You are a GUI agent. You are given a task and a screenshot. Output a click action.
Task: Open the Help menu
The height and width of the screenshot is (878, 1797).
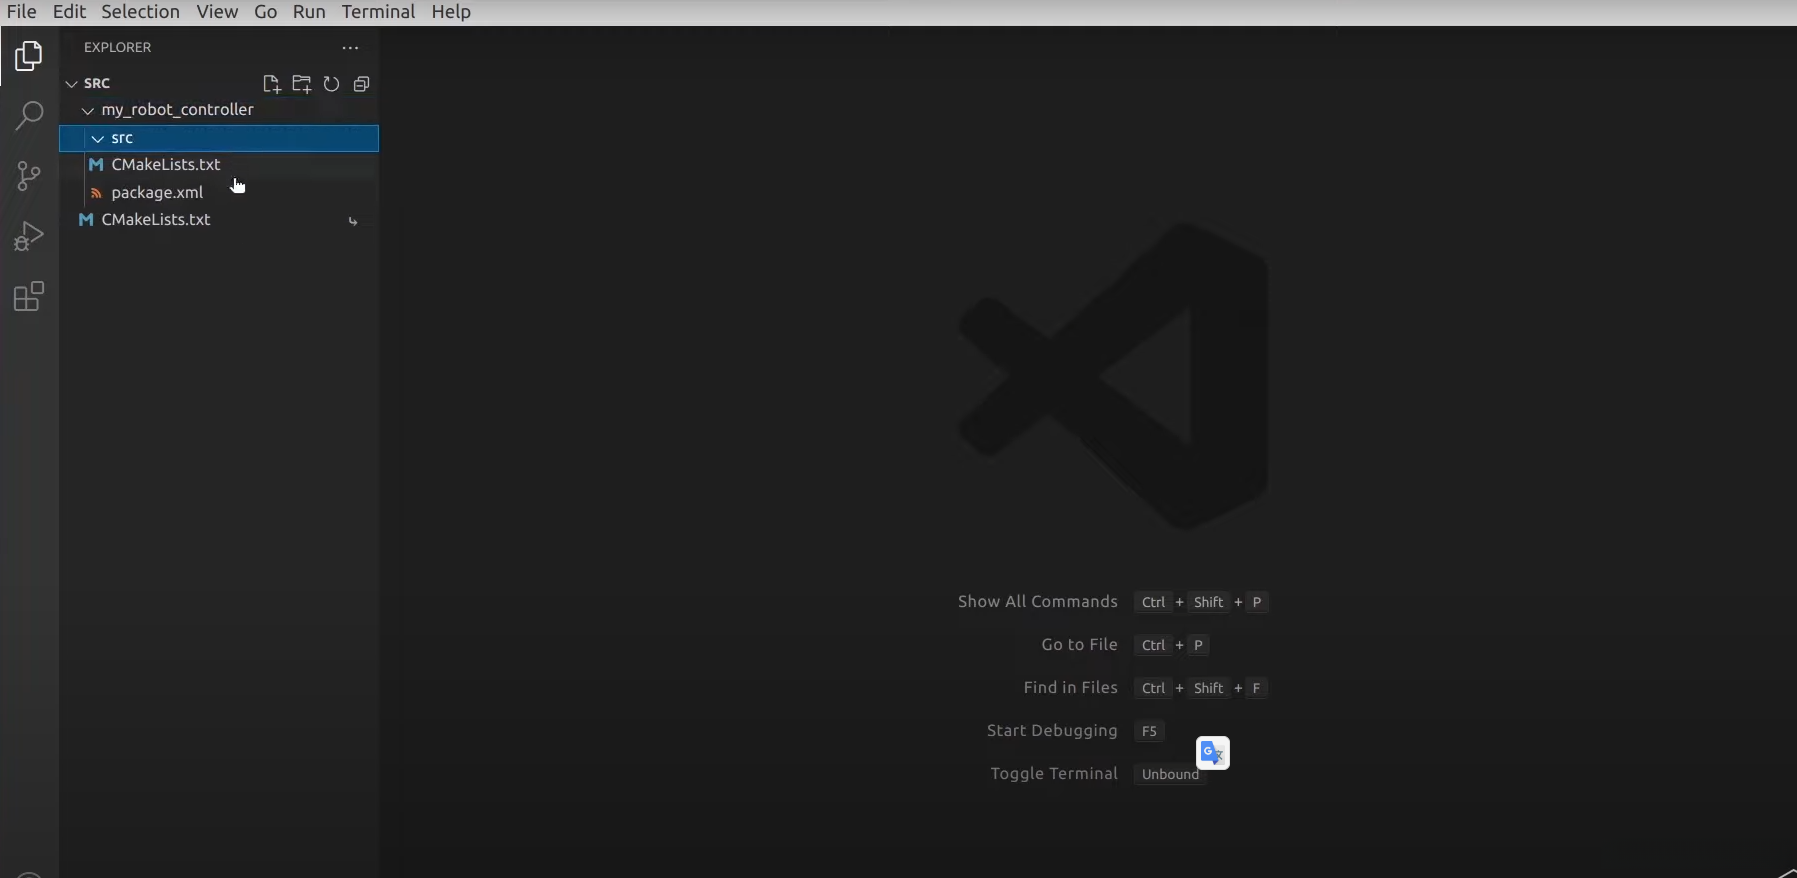(x=451, y=12)
